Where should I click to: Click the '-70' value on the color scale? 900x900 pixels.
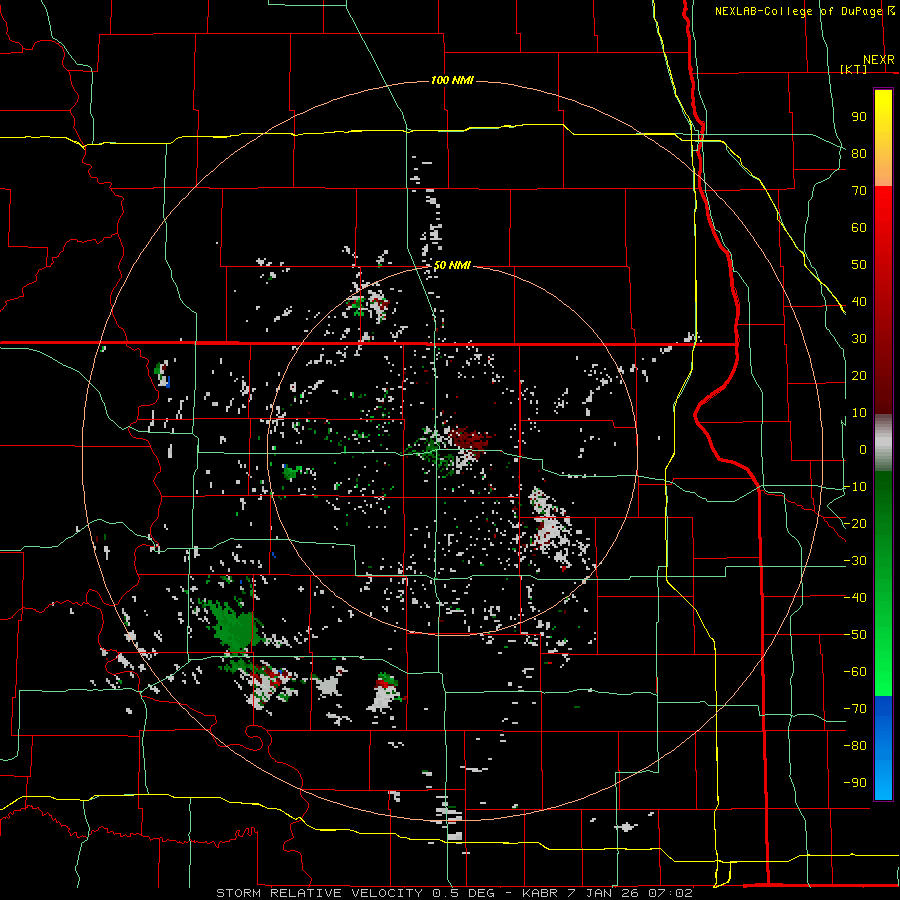[855, 709]
